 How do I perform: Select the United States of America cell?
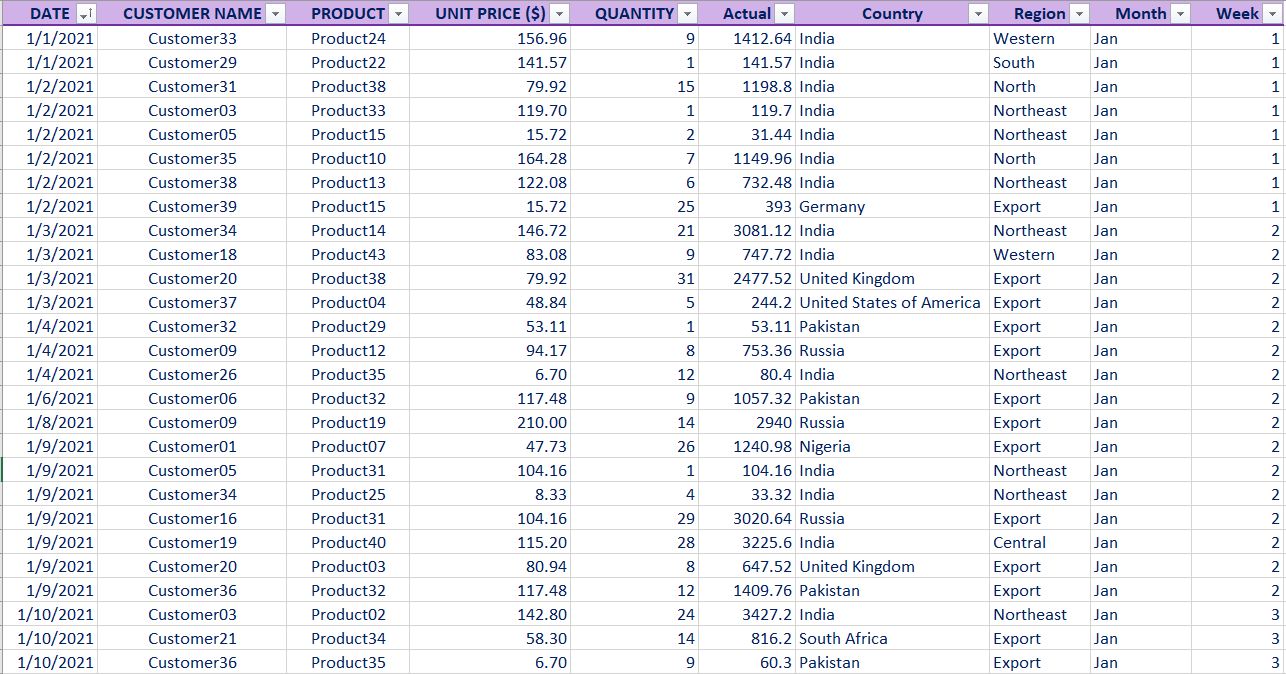click(x=889, y=302)
